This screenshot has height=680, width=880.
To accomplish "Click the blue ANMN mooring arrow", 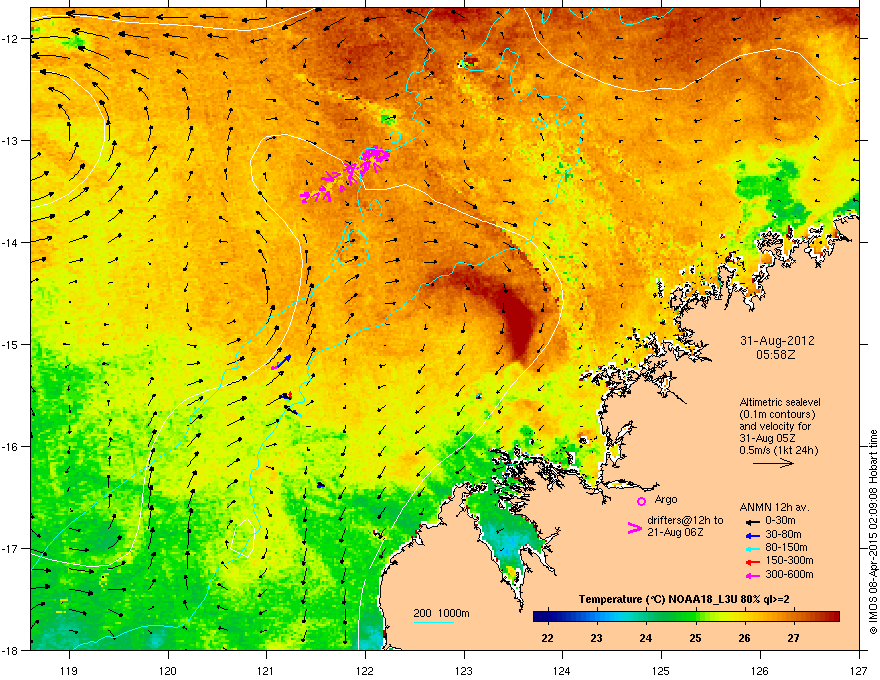I will 285,360.
